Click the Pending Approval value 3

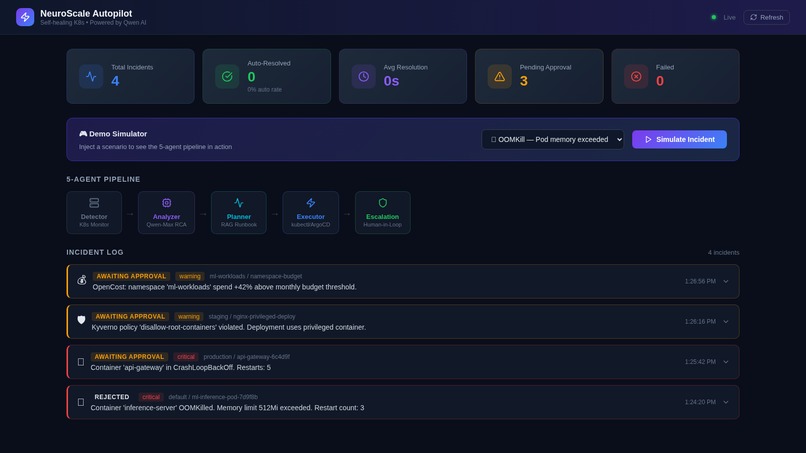[523, 81]
